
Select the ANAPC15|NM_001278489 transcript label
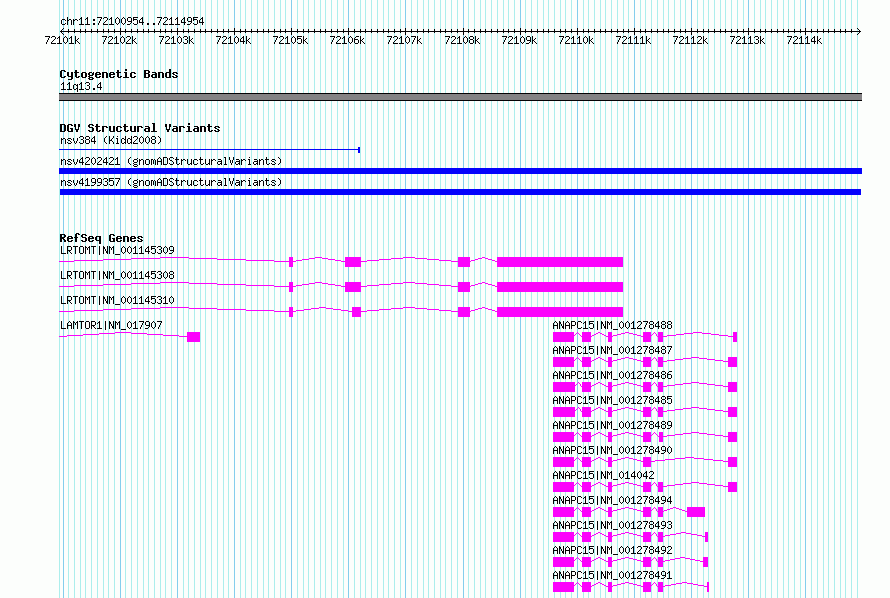click(x=612, y=425)
